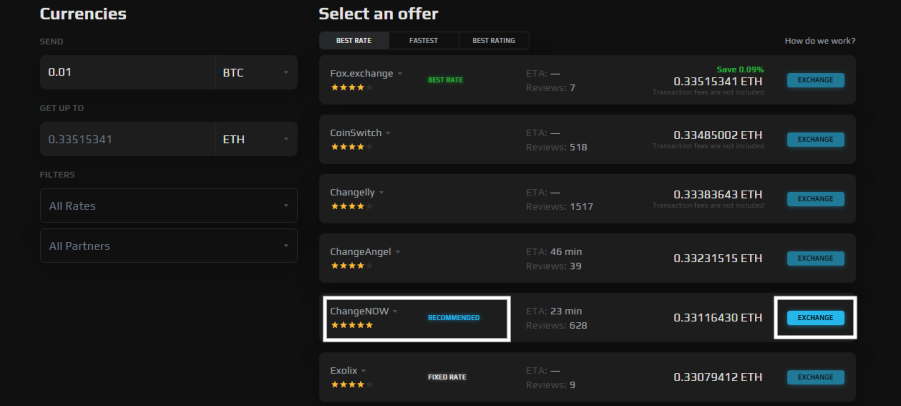Click ChangeNOW ETA: 23 min
Screen dimensions: 901x406
554,311
